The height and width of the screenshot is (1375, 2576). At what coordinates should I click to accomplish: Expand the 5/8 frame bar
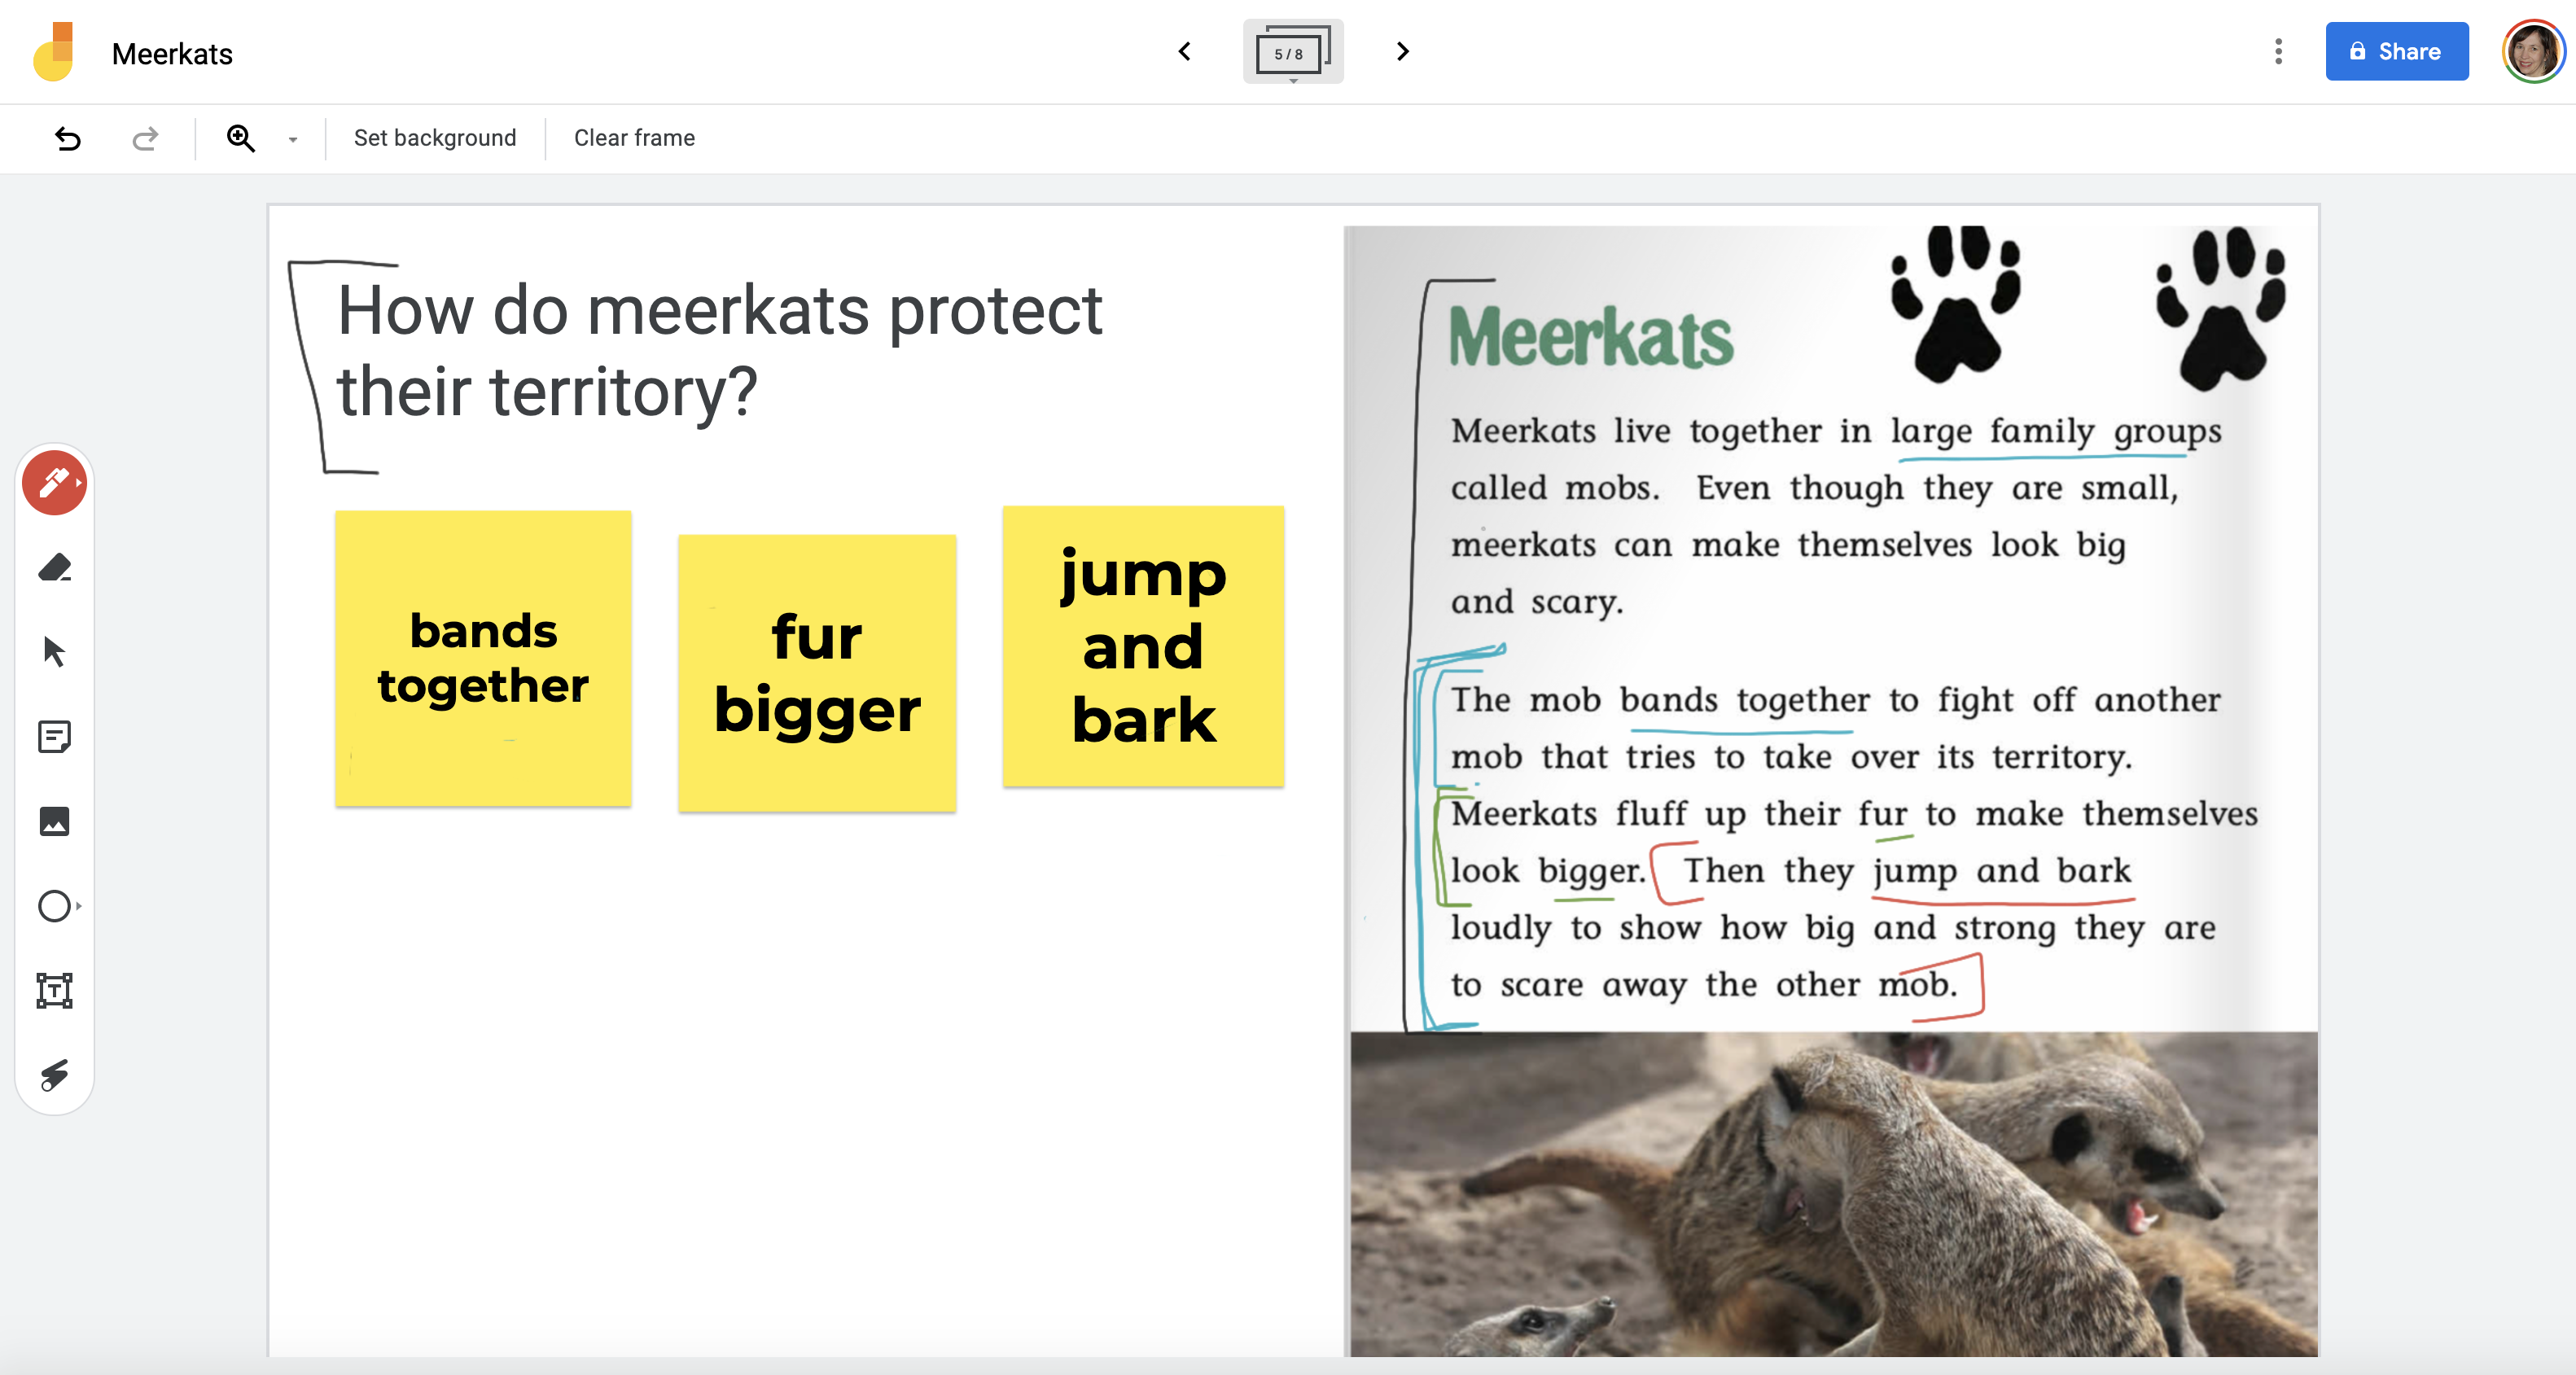(1292, 52)
